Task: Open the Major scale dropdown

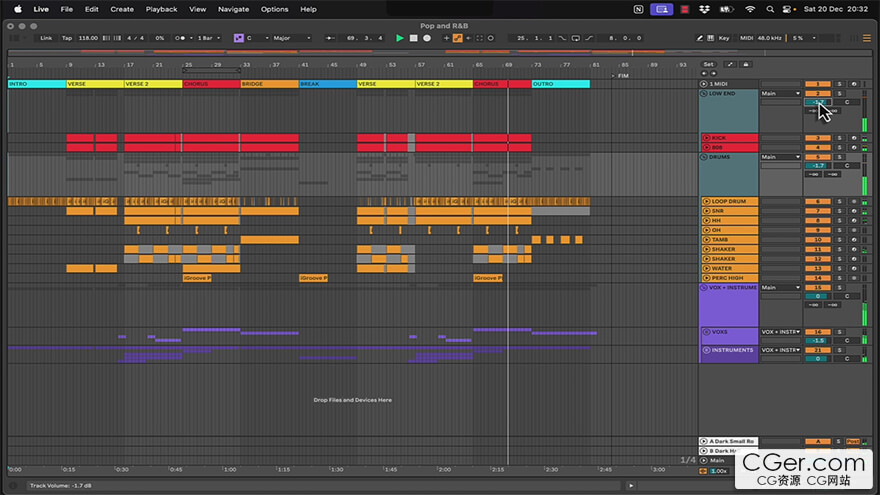Action: coord(291,38)
